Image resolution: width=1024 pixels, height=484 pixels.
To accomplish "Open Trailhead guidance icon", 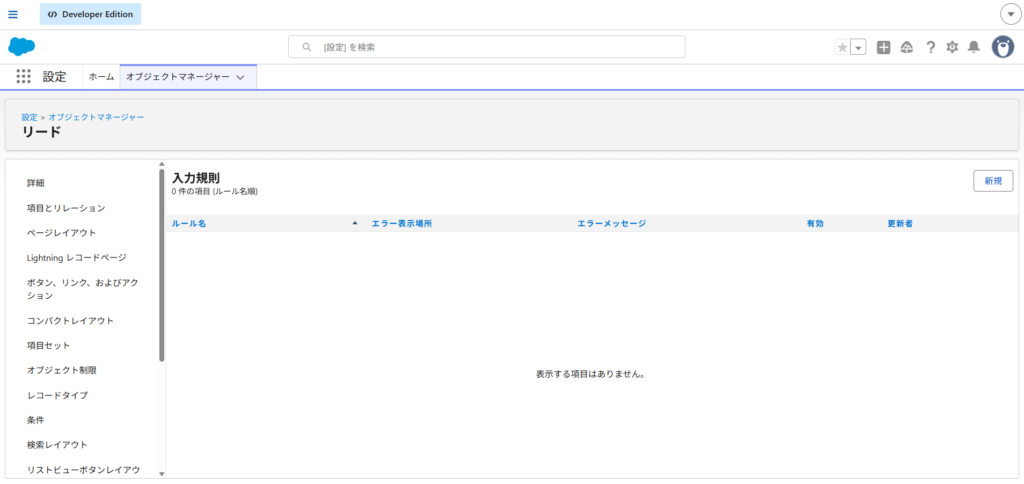I will point(907,47).
